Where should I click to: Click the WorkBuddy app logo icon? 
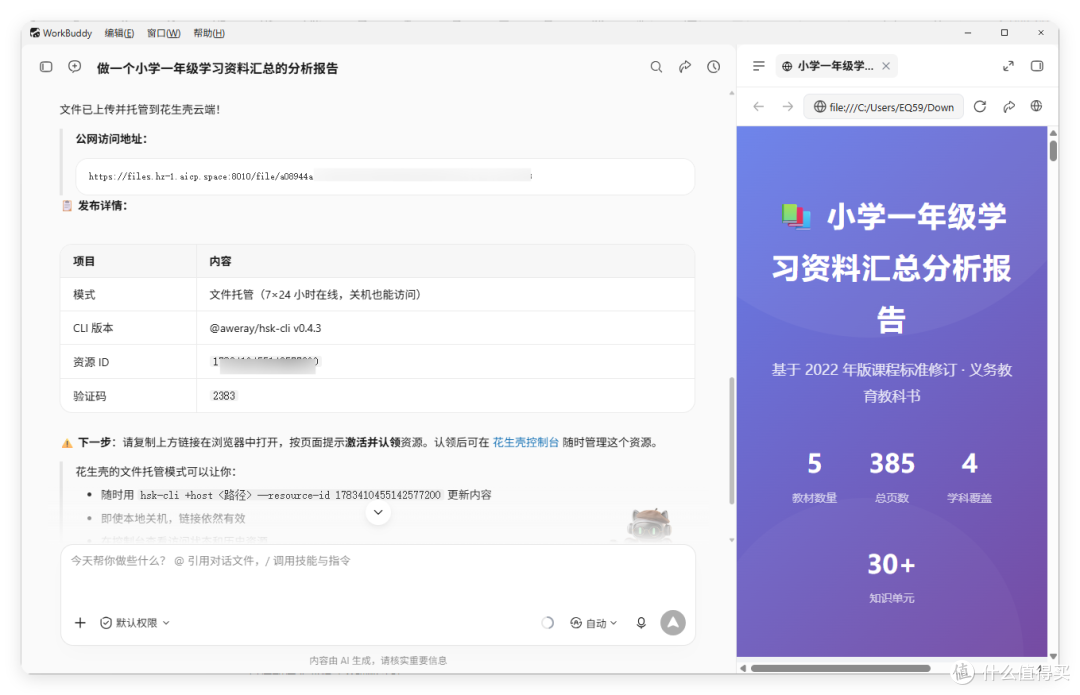pyautogui.click(x=34, y=32)
